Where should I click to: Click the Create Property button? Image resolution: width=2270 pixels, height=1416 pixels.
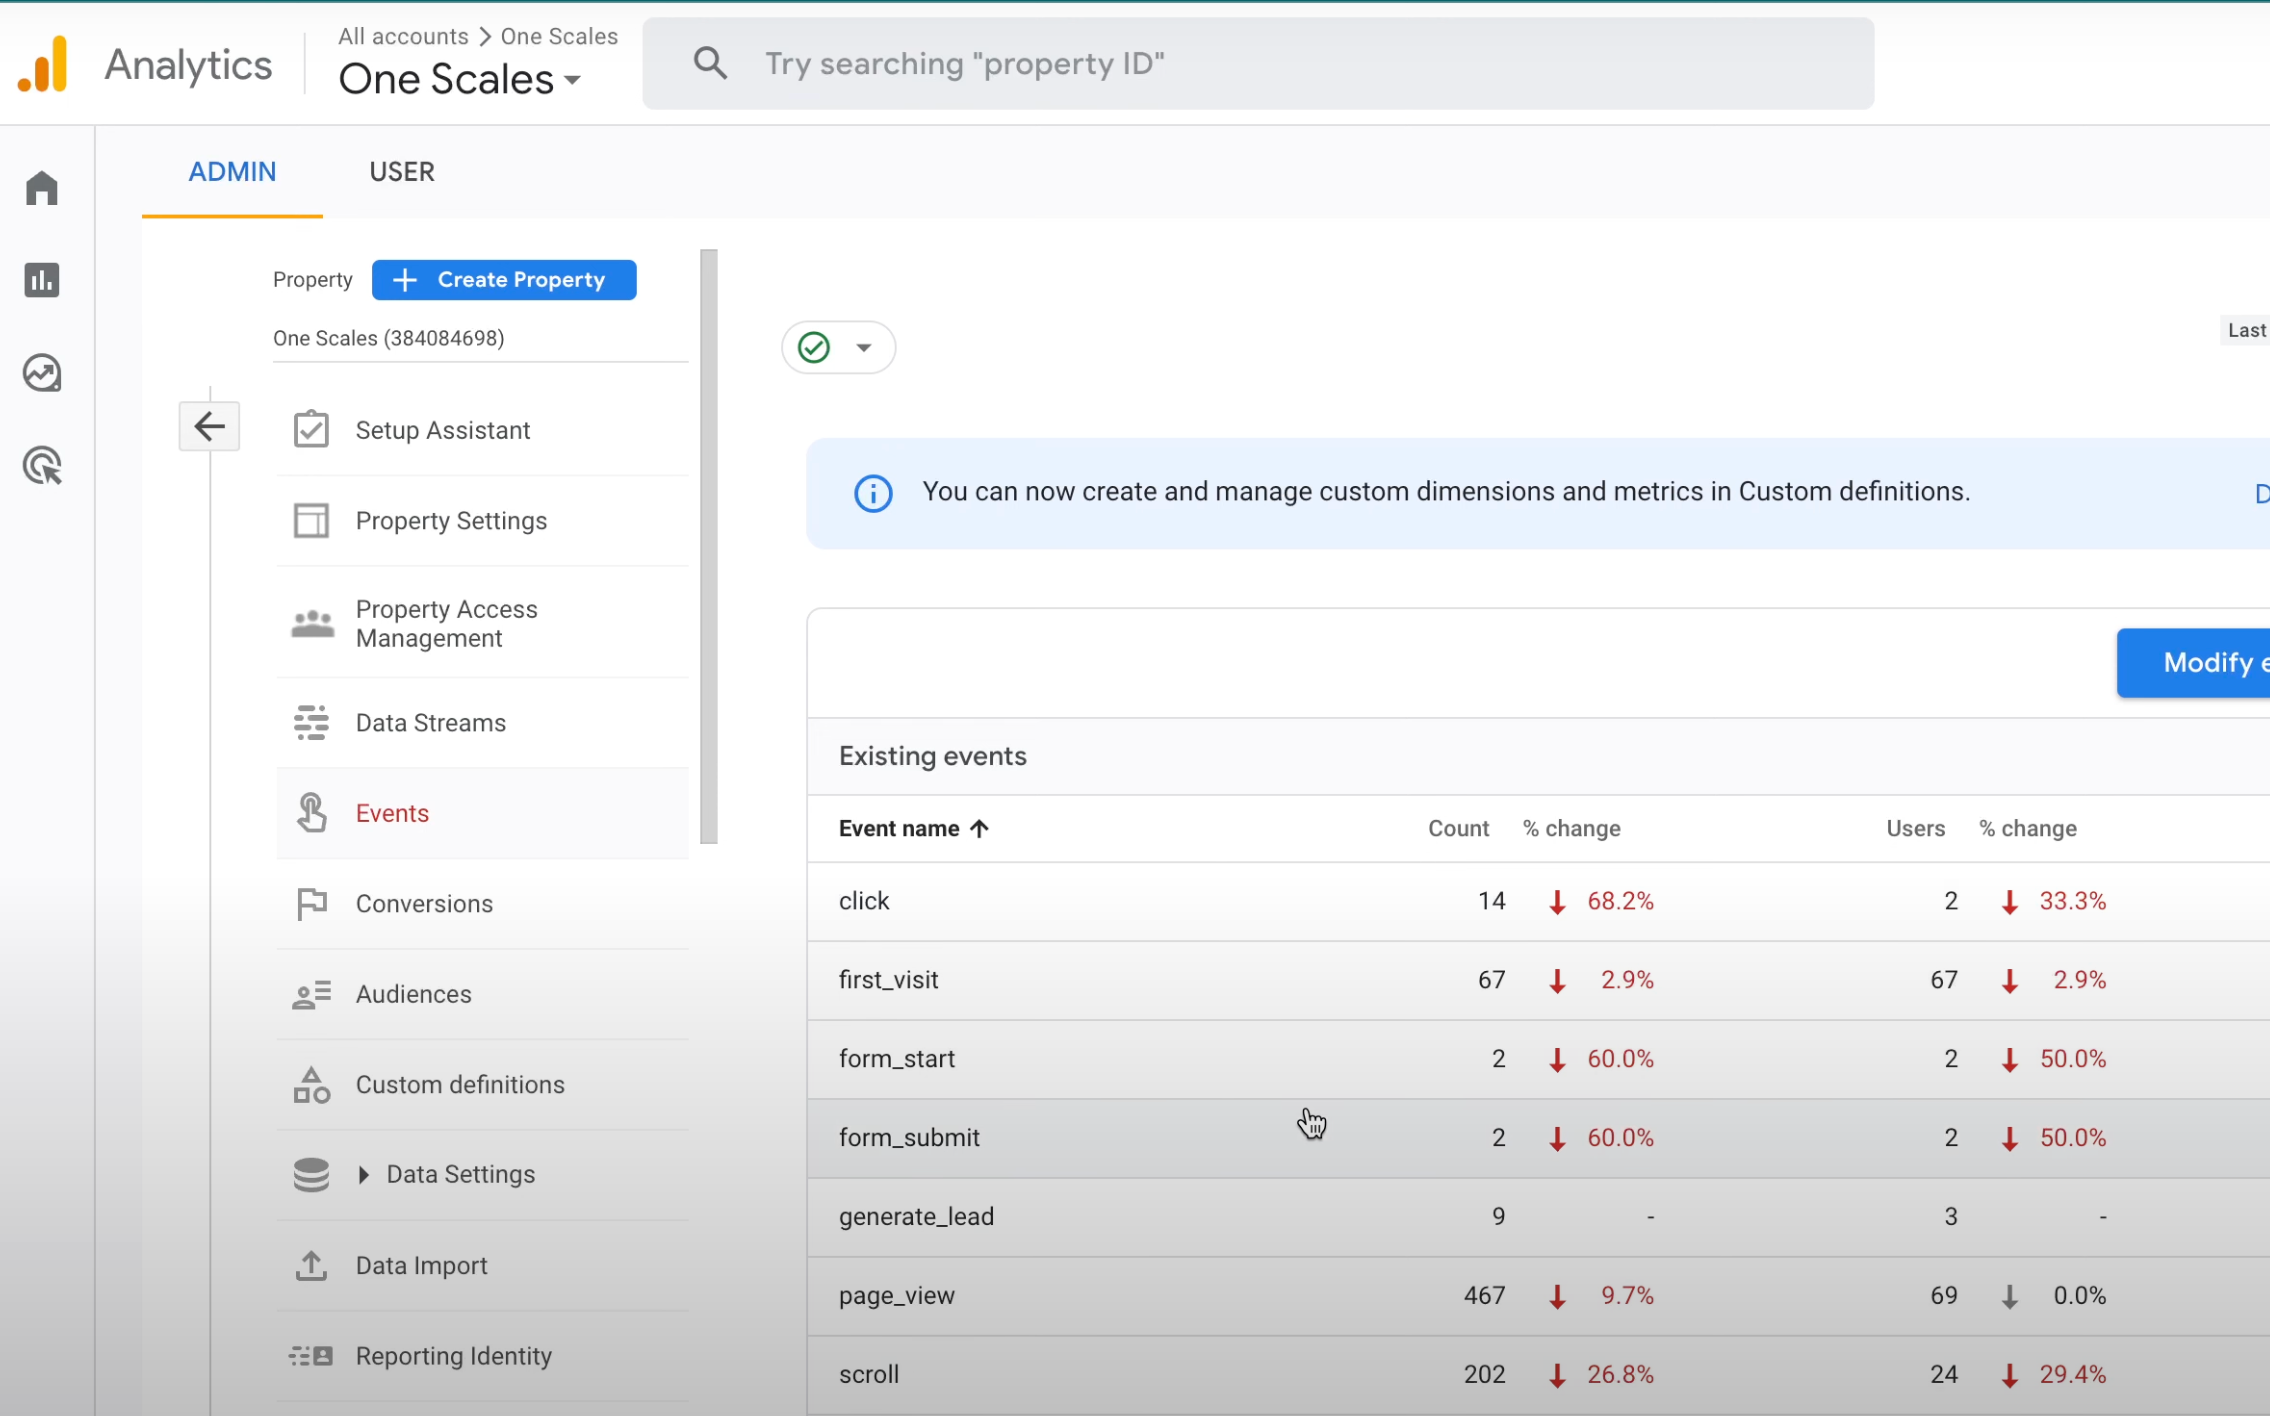click(504, 279)
